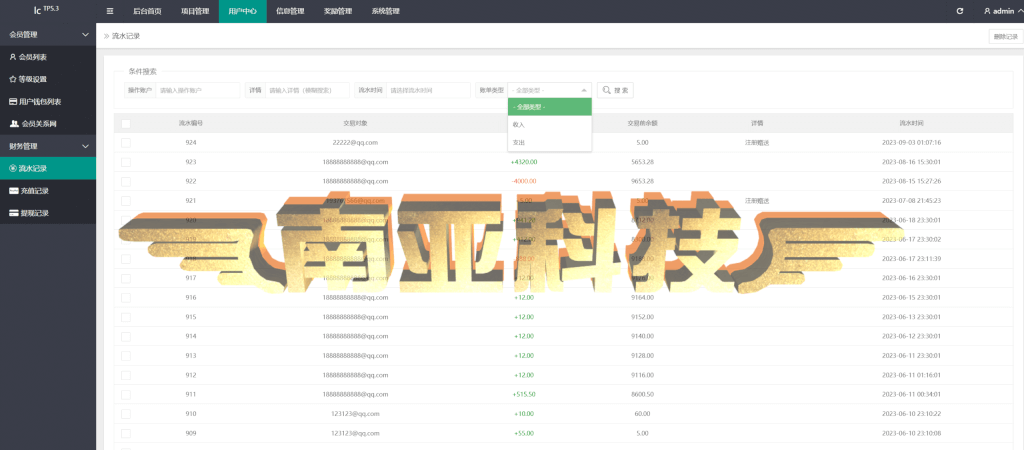The width and height of the screenshot is (1024, 450).
Task: Open 用户钱包列表 via its card icon
Action: [13, 102]
